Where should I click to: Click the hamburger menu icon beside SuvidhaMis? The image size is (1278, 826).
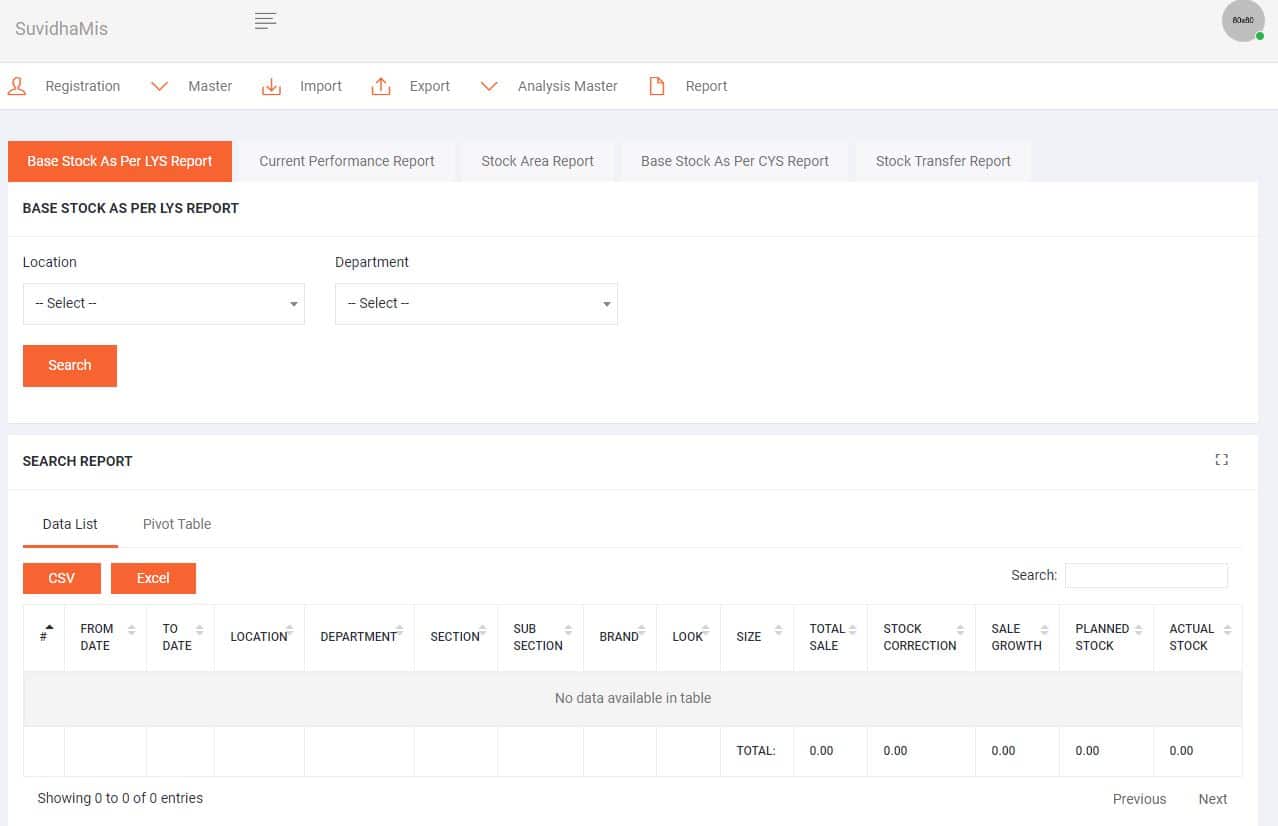click(265, 21)
